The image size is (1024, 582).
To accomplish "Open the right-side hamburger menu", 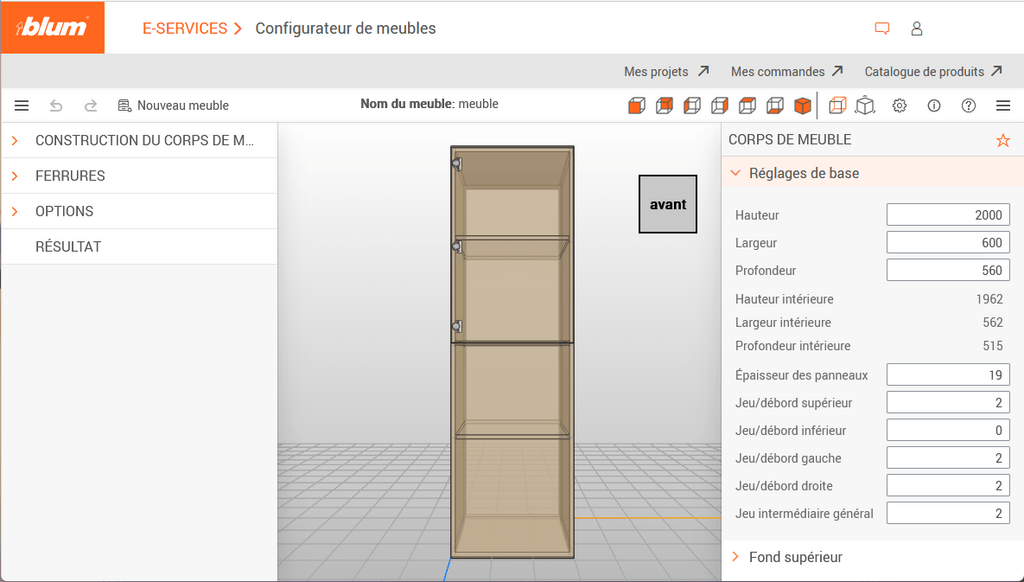I will coord(1003,106).
